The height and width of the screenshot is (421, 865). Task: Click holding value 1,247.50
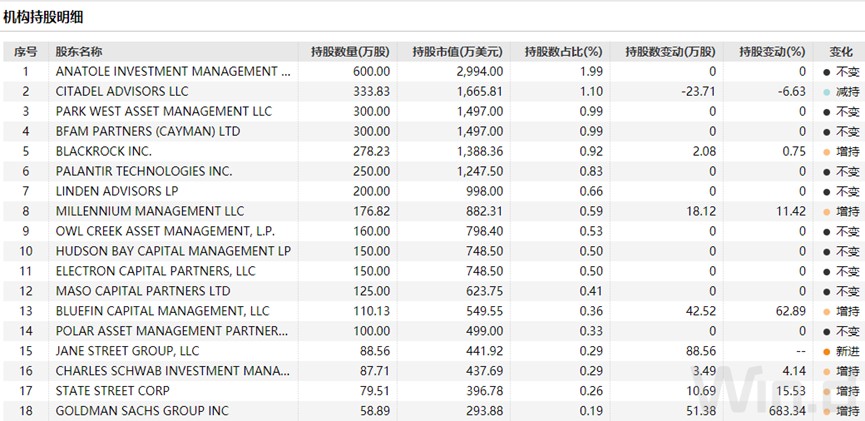480,171
